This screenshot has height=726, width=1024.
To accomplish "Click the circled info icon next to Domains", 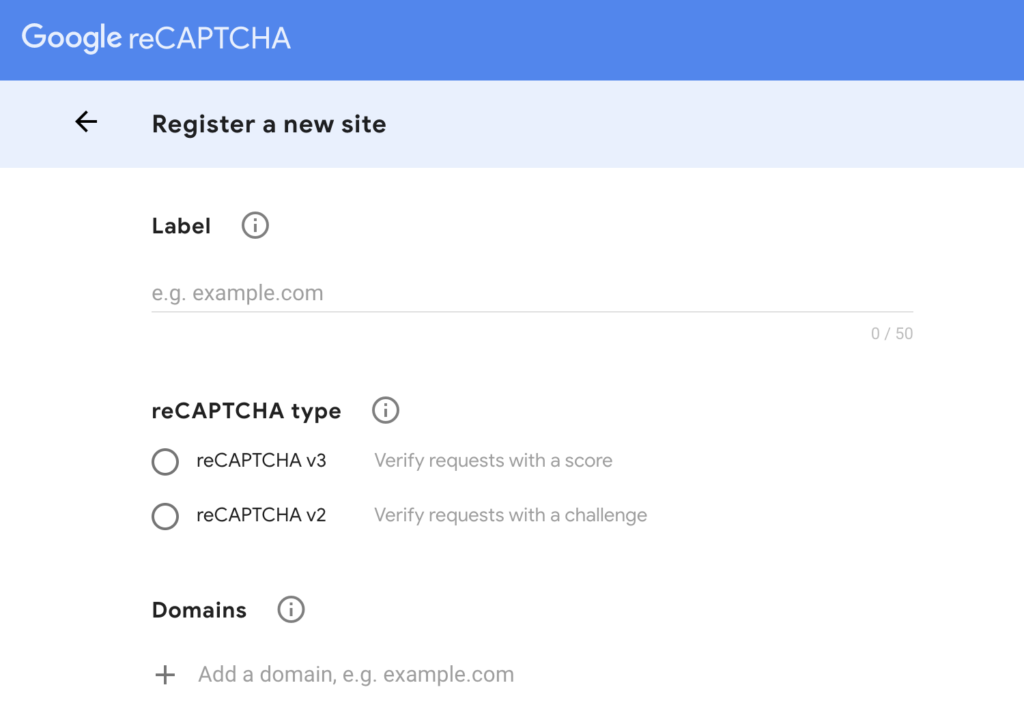I will click(x=290, y=609).
